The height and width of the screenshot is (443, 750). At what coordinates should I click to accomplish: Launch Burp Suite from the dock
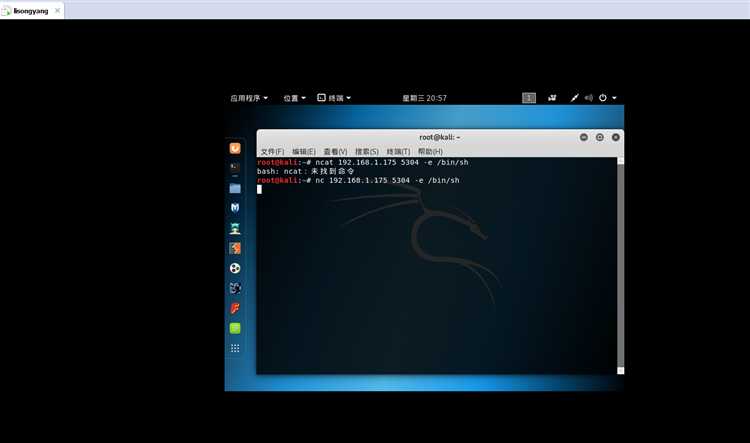click(235, 248)
